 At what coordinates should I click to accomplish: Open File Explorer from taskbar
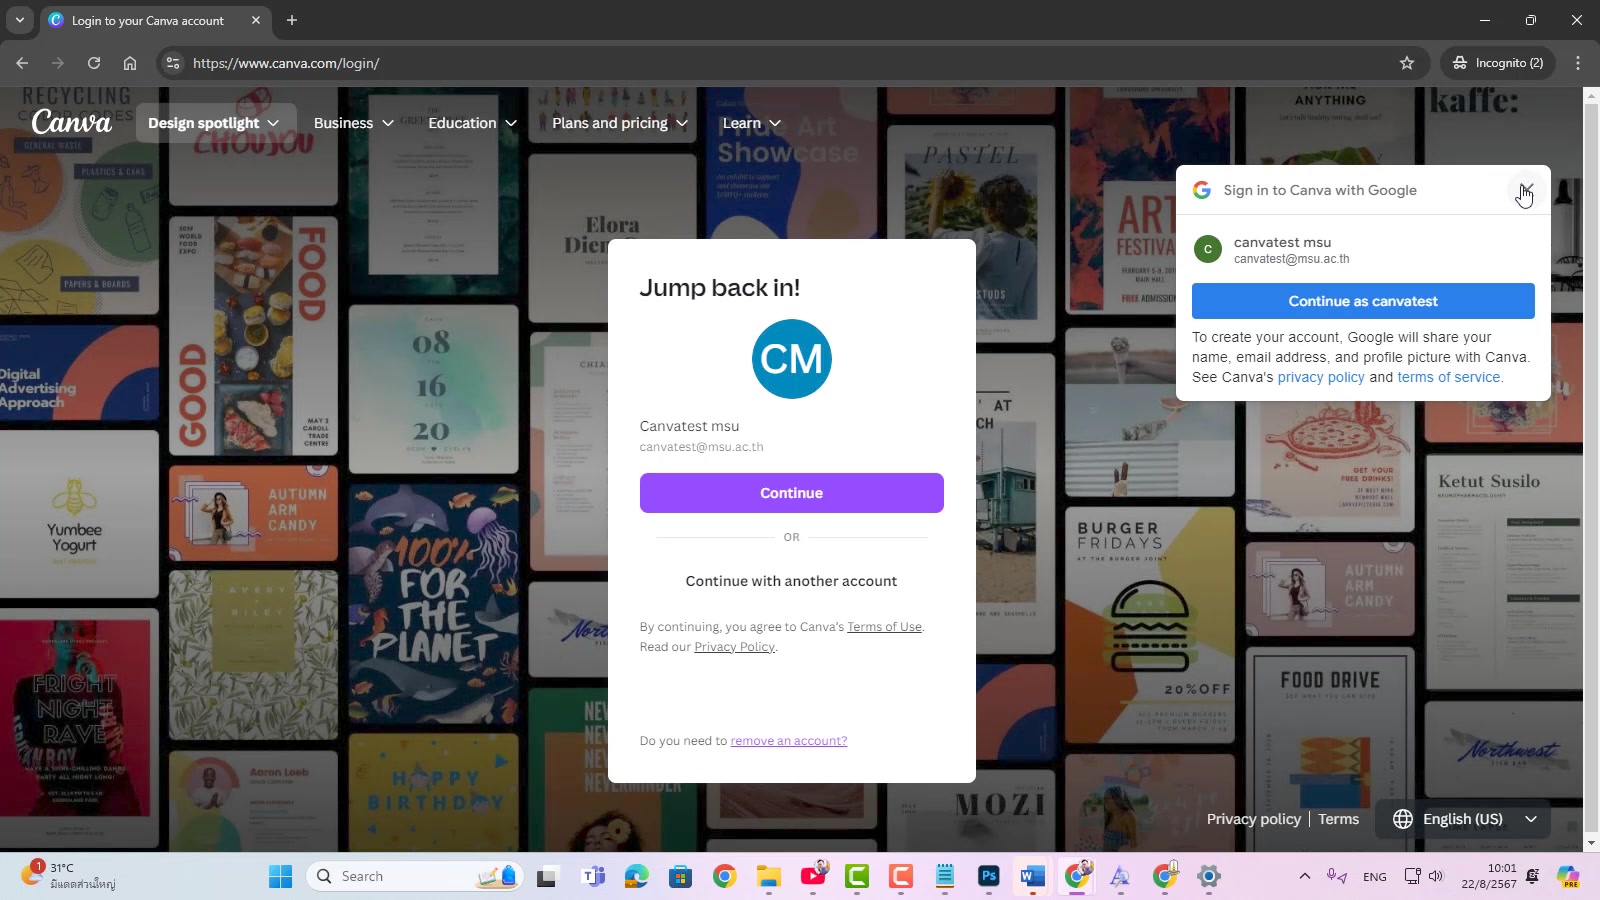768,877
